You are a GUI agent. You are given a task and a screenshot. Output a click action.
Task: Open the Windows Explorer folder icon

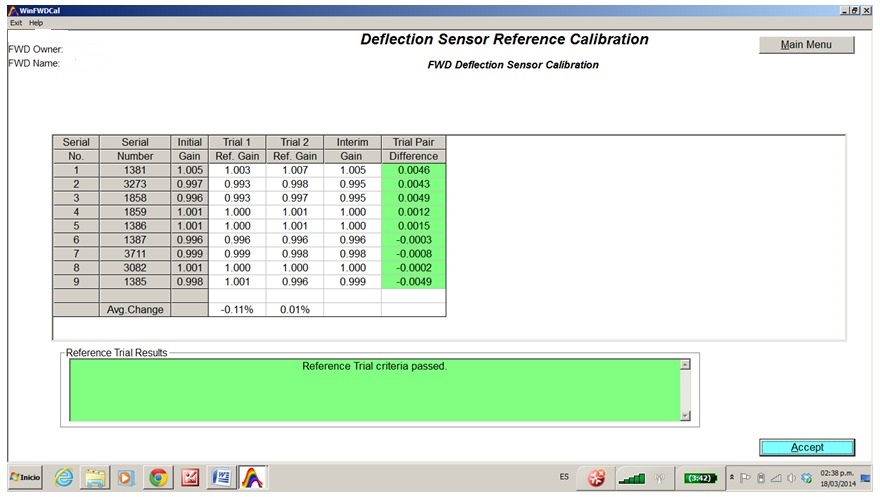[x=95, y=478]
